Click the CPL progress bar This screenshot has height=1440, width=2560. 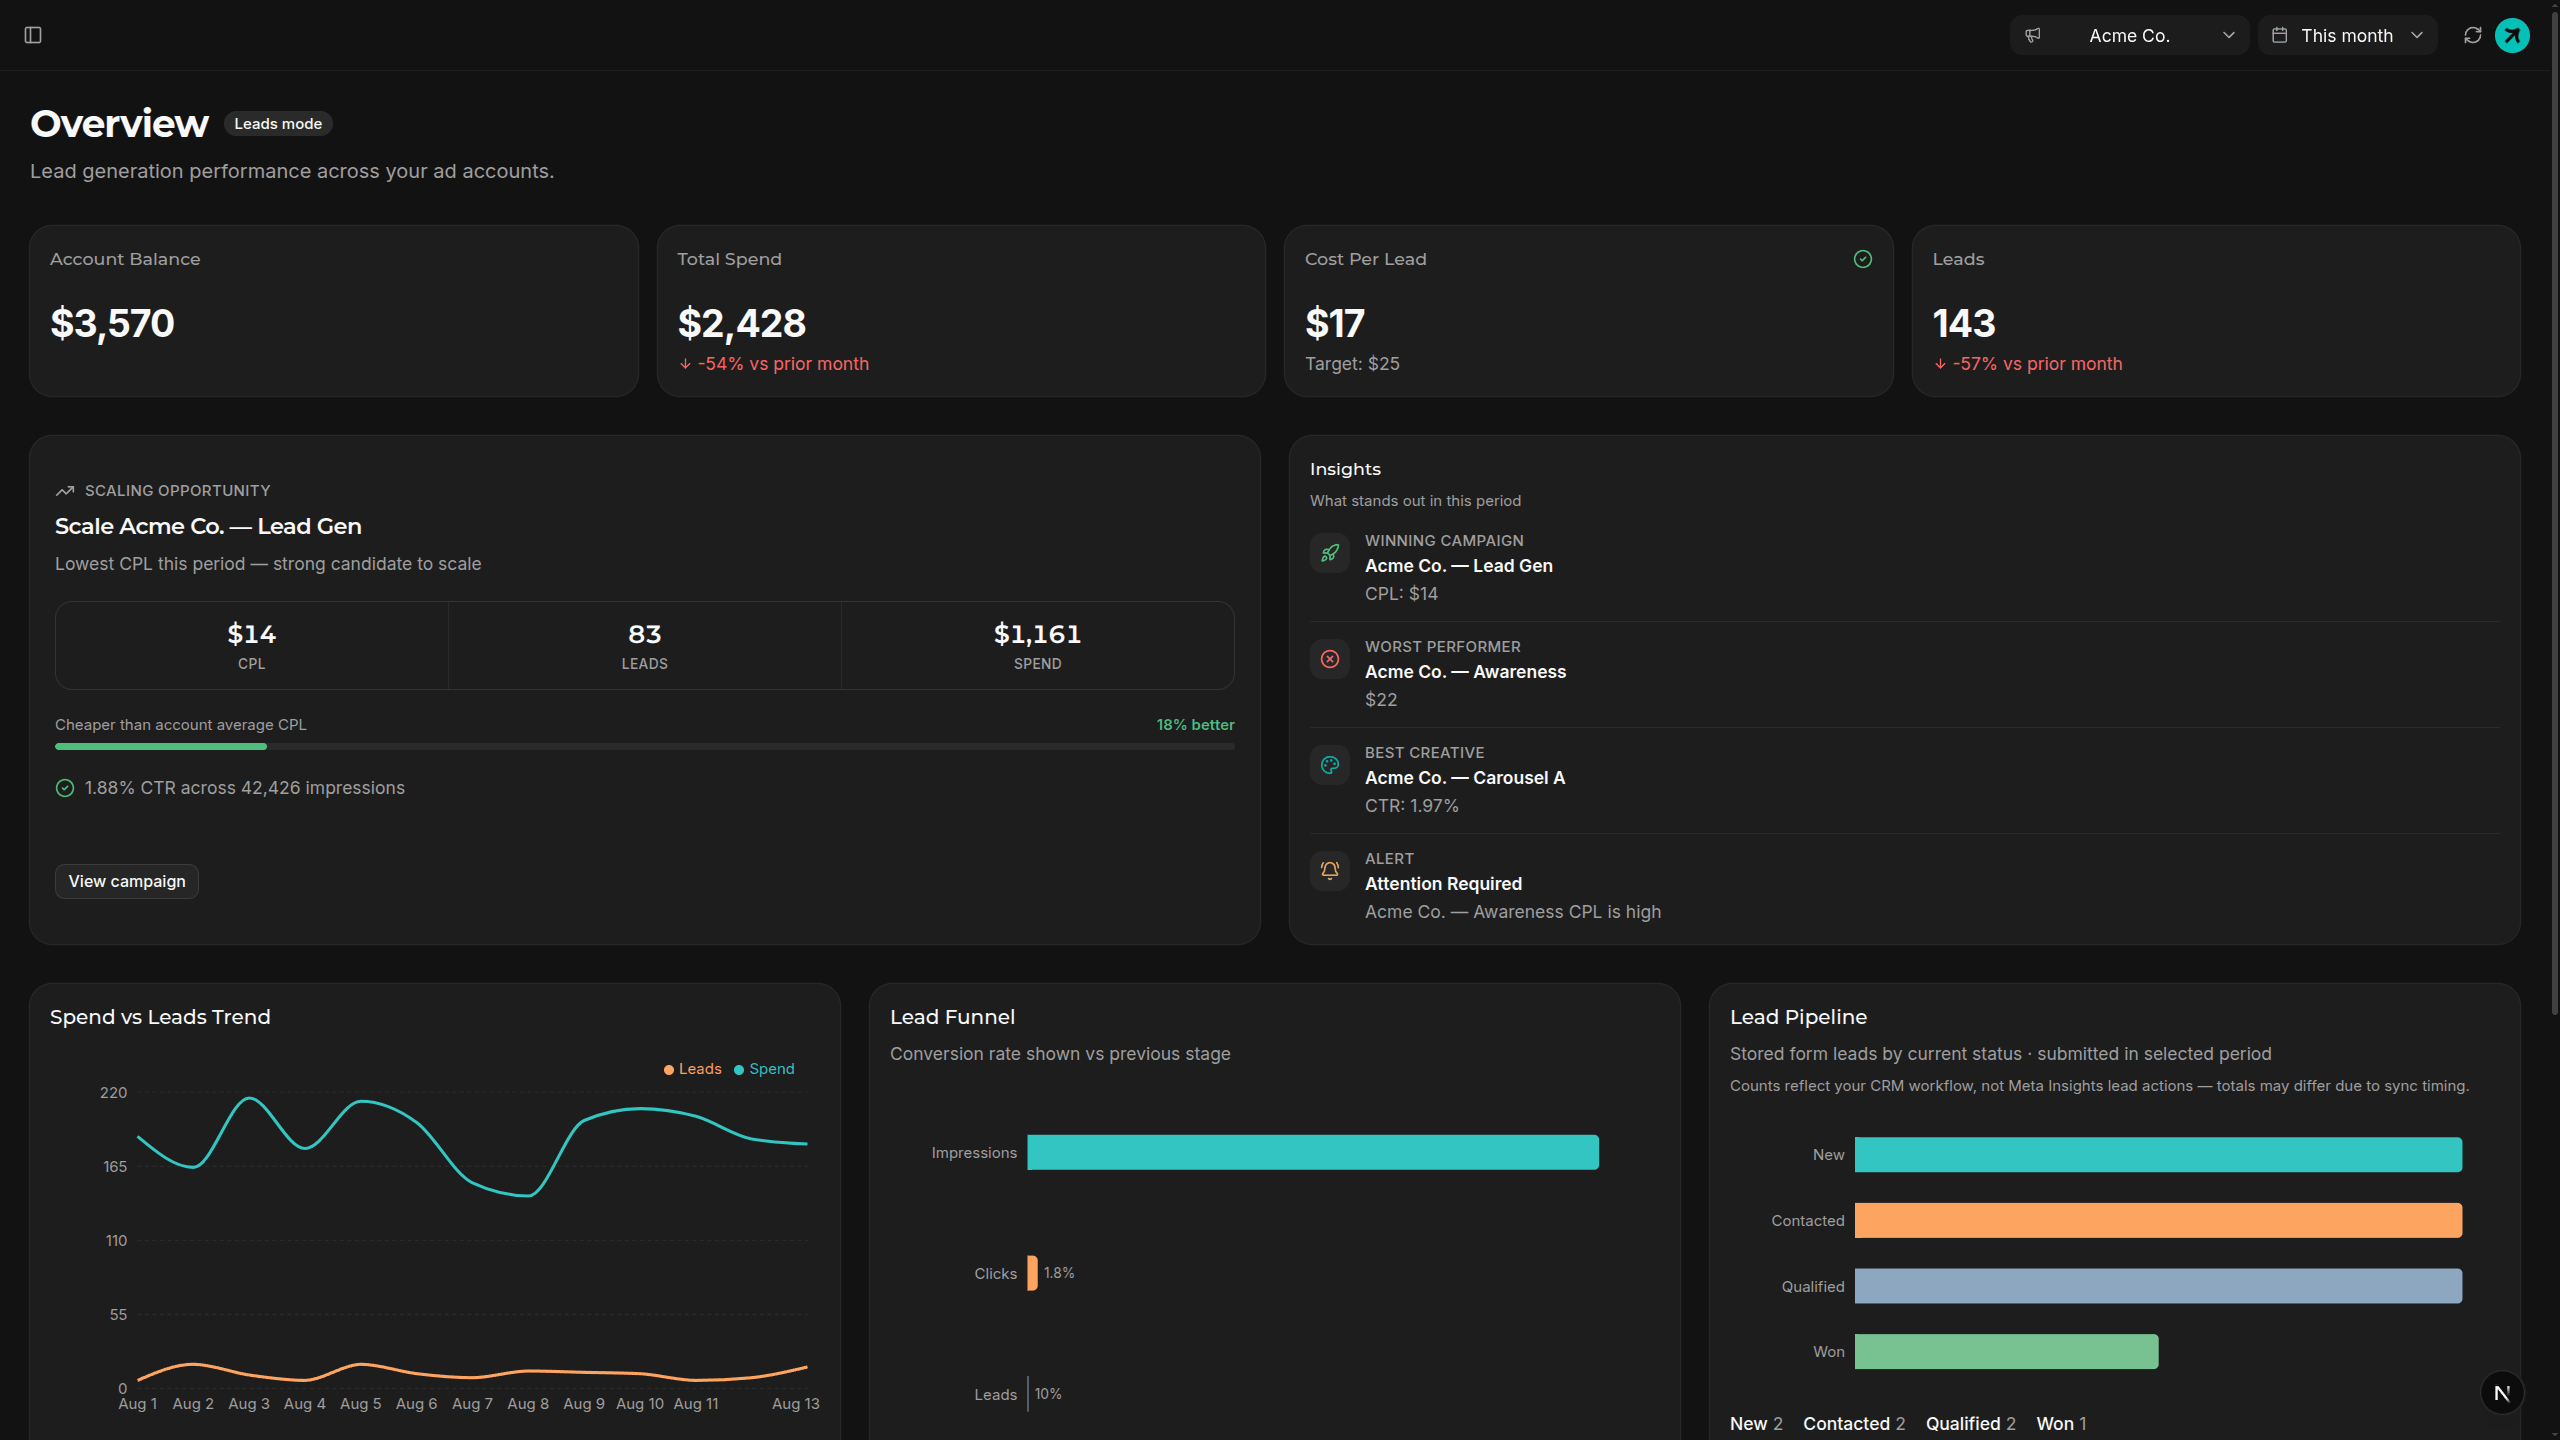[x=645, y=746]
